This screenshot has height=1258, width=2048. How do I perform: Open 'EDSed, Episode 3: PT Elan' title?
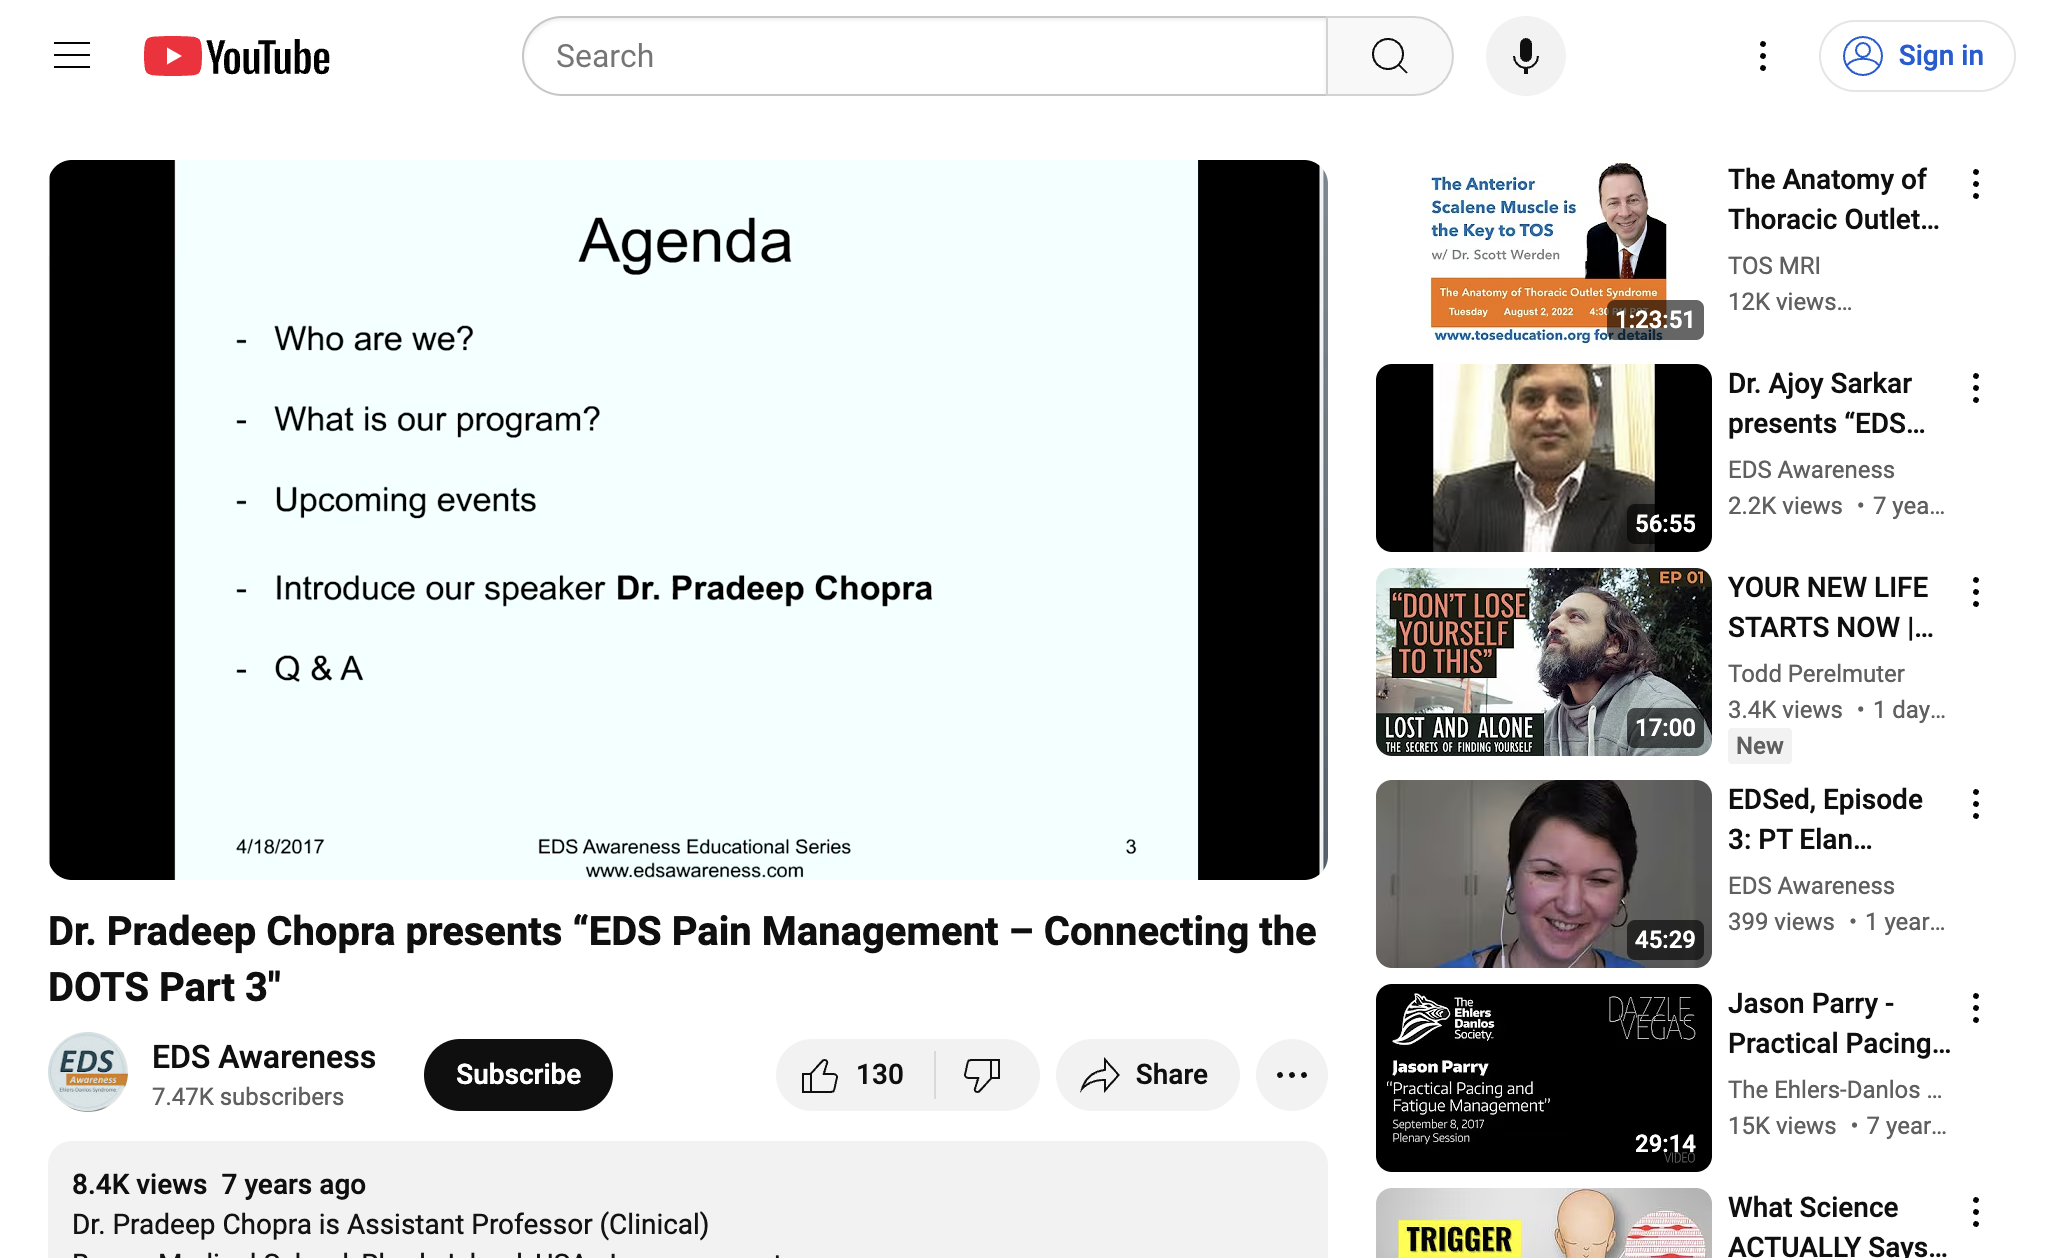click(x=1825, y=819)
